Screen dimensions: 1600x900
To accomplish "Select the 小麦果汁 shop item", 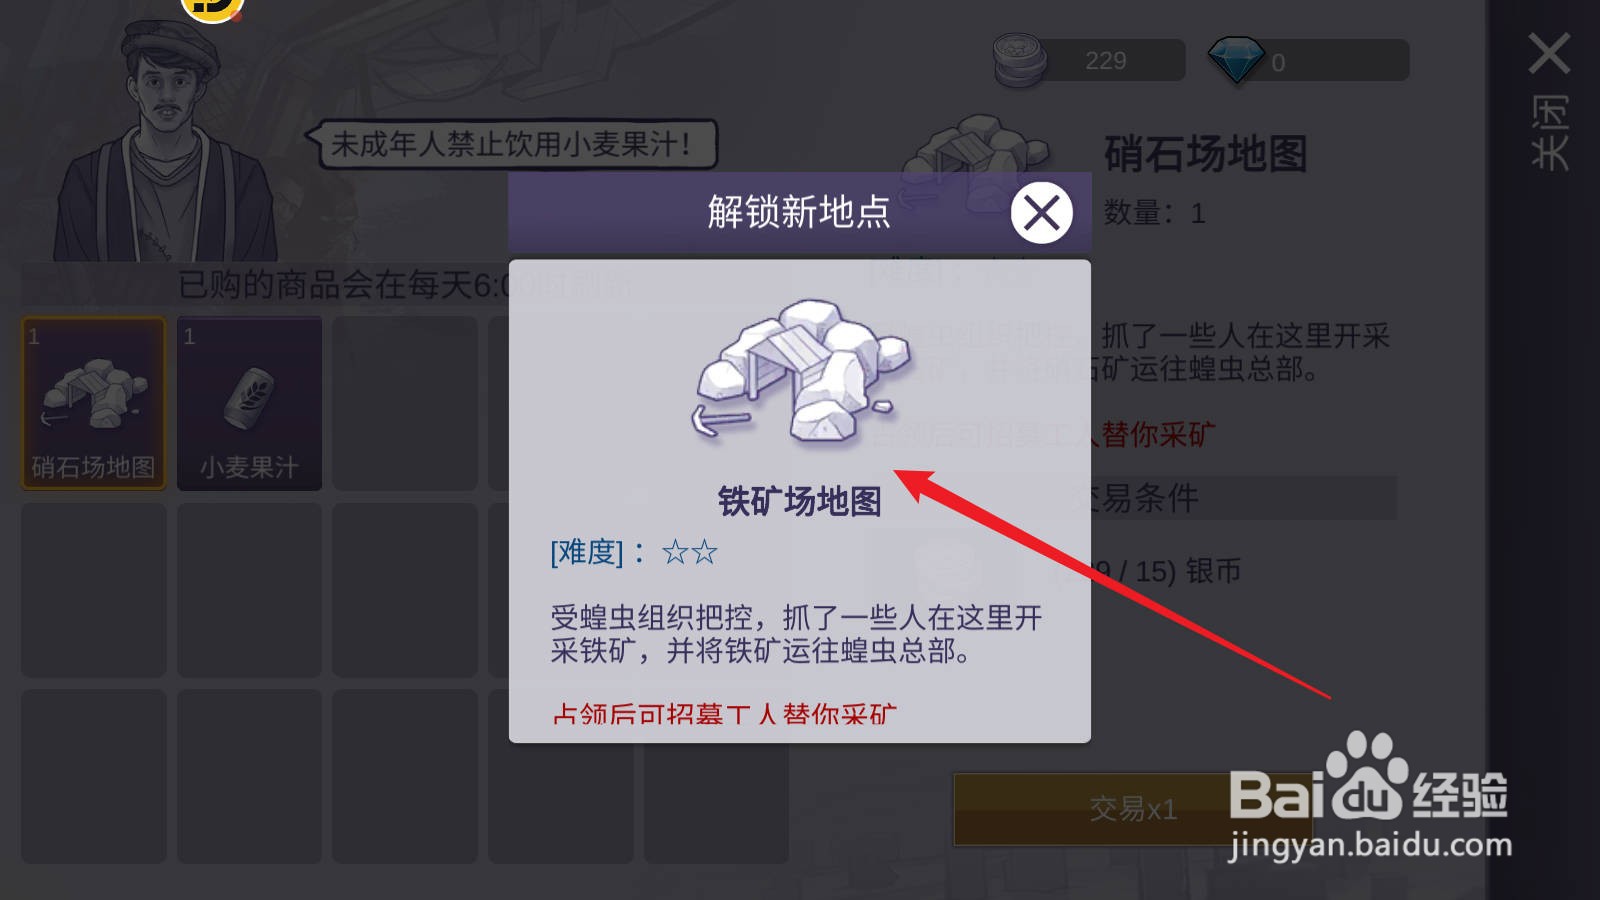I will coord(249,403).
